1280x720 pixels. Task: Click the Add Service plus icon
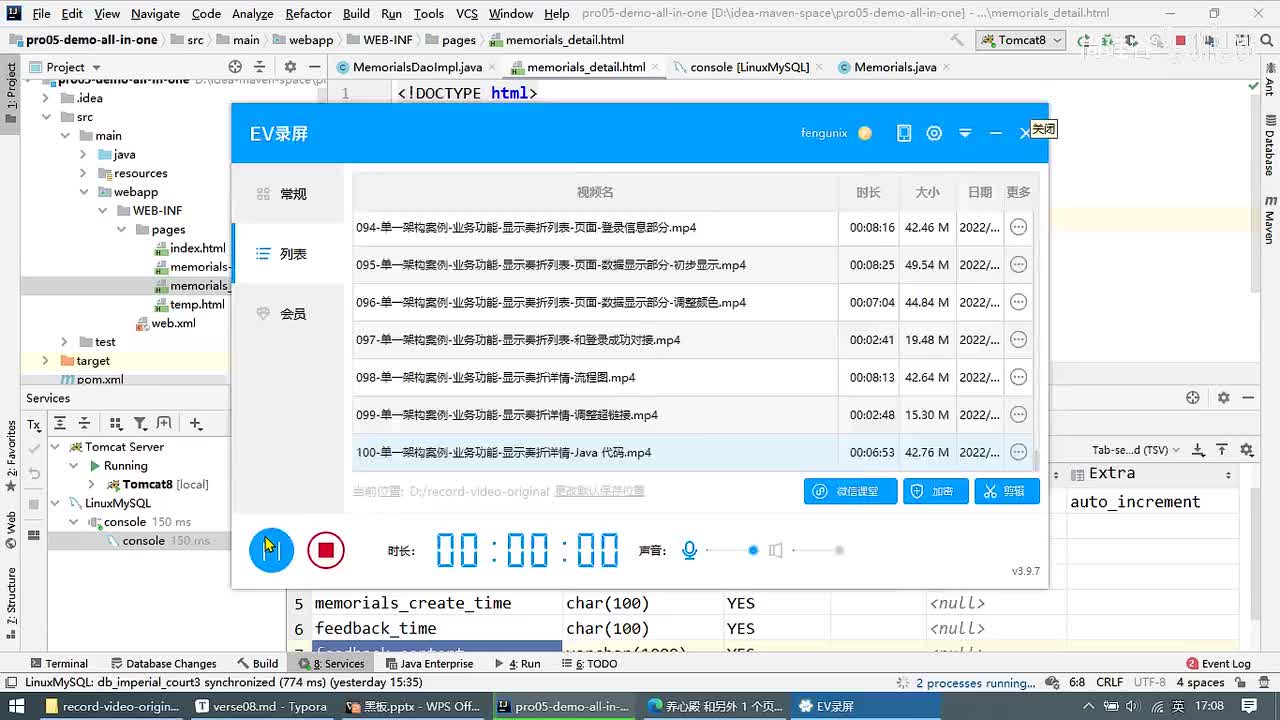pos(195,424)
